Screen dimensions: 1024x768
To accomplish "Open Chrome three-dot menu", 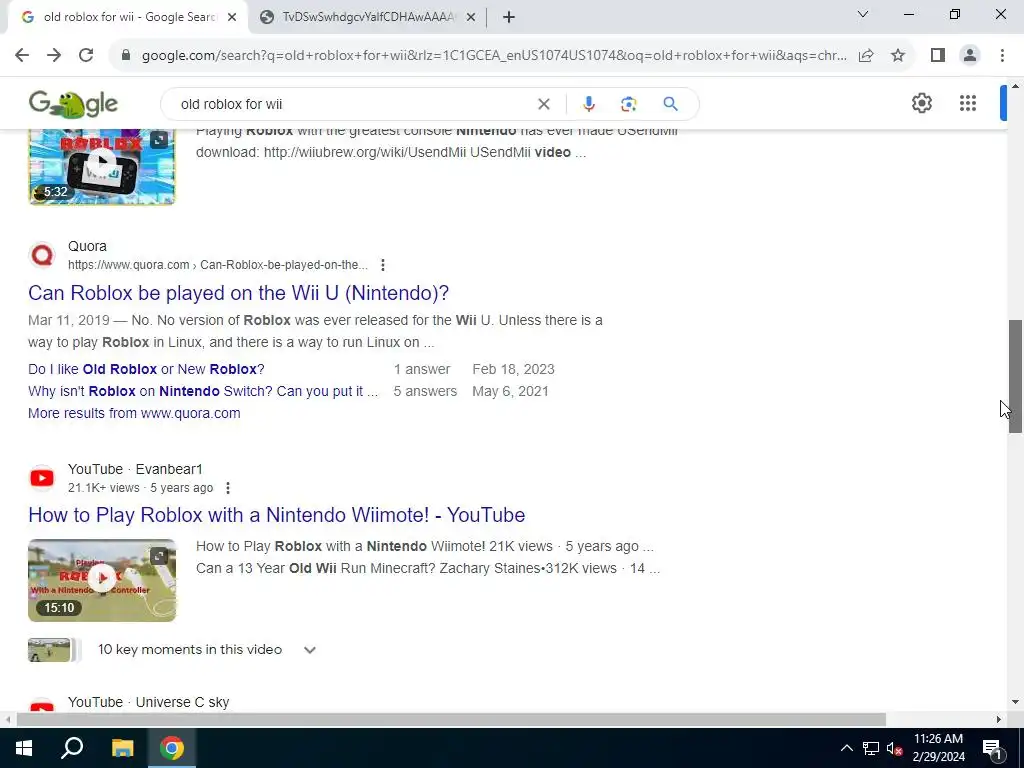I will click(1002, 56).
